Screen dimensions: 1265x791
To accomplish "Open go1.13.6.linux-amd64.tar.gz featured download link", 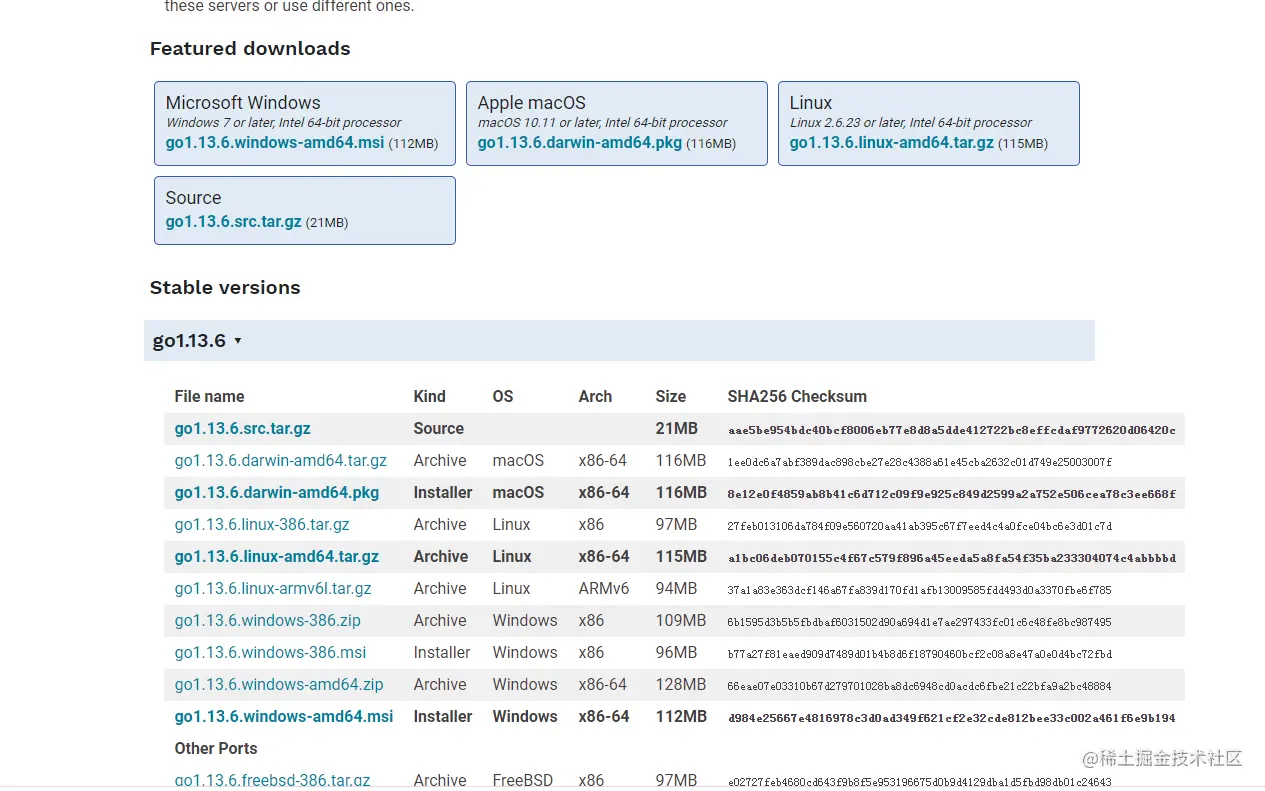I will tap(892, 143).
